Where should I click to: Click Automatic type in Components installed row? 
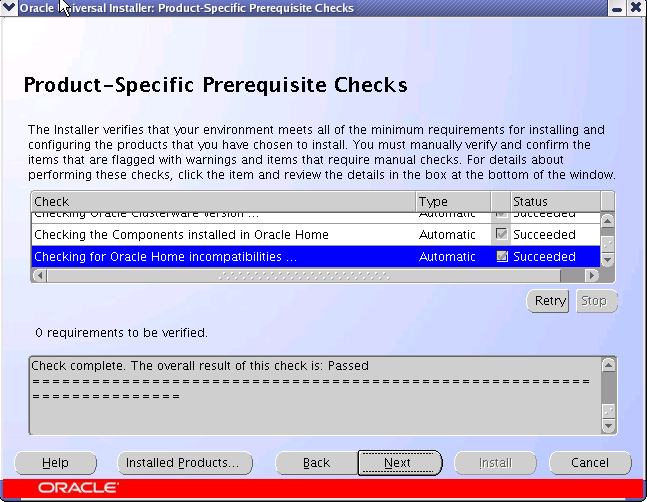tap(447, 235)
